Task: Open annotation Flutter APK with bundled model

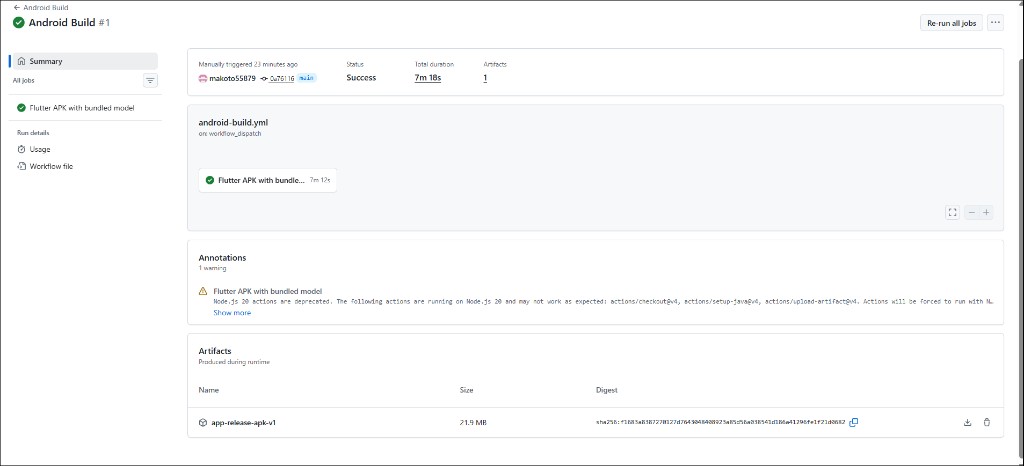Action: point(268,291)
